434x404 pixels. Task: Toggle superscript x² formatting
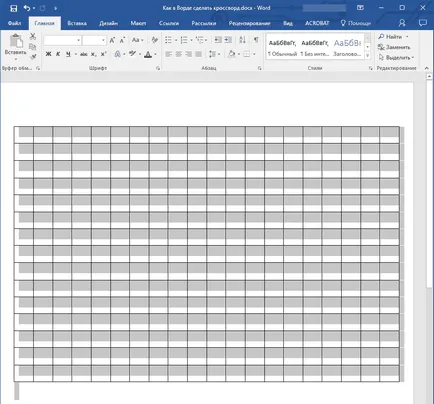pos(104,54)
